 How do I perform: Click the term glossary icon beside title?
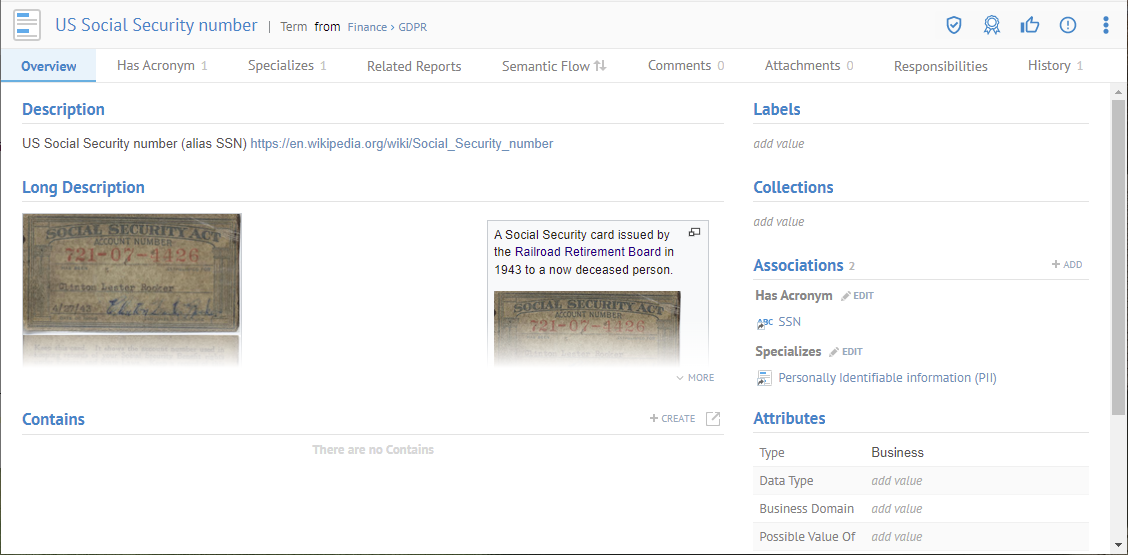pyautogui.click(x=27, y=25)
